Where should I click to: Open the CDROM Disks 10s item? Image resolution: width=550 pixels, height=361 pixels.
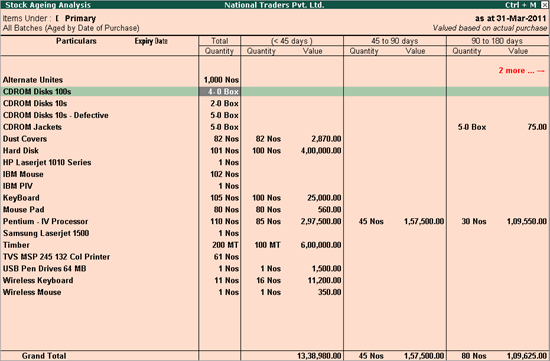click(x=35, y=103)
